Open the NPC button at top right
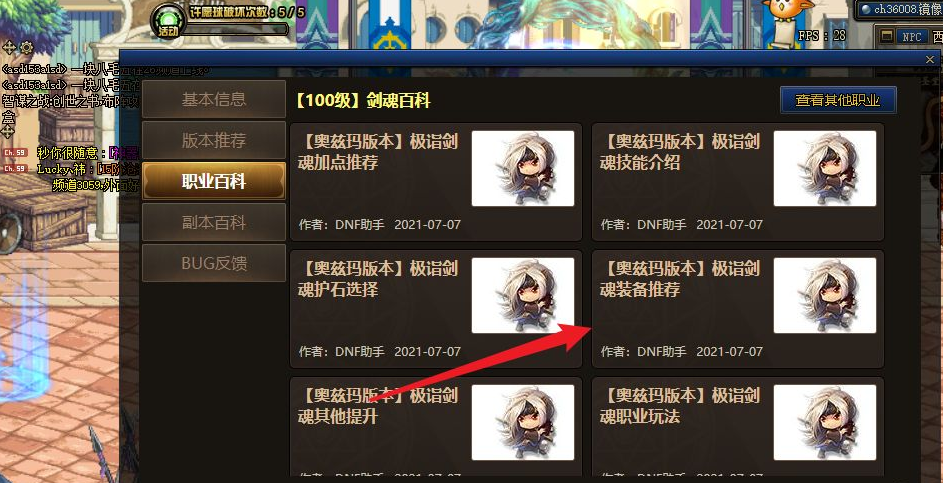The image size is (943, 483). pyautogui.click(x=912, y=37)
